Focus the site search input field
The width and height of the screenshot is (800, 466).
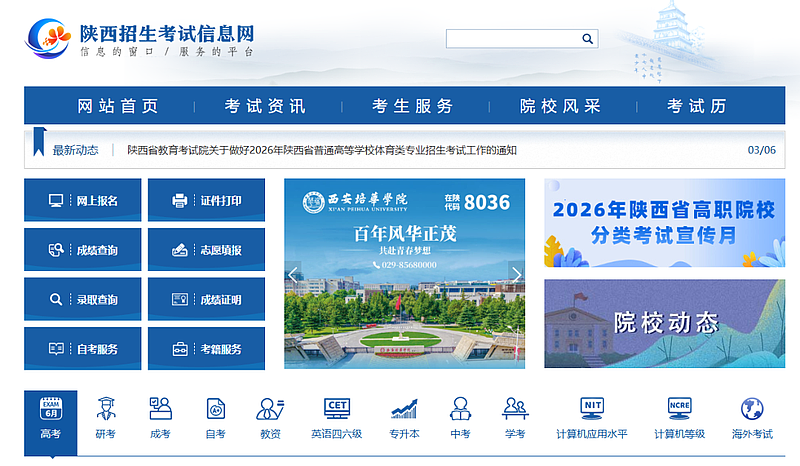(x=512, y=39)
